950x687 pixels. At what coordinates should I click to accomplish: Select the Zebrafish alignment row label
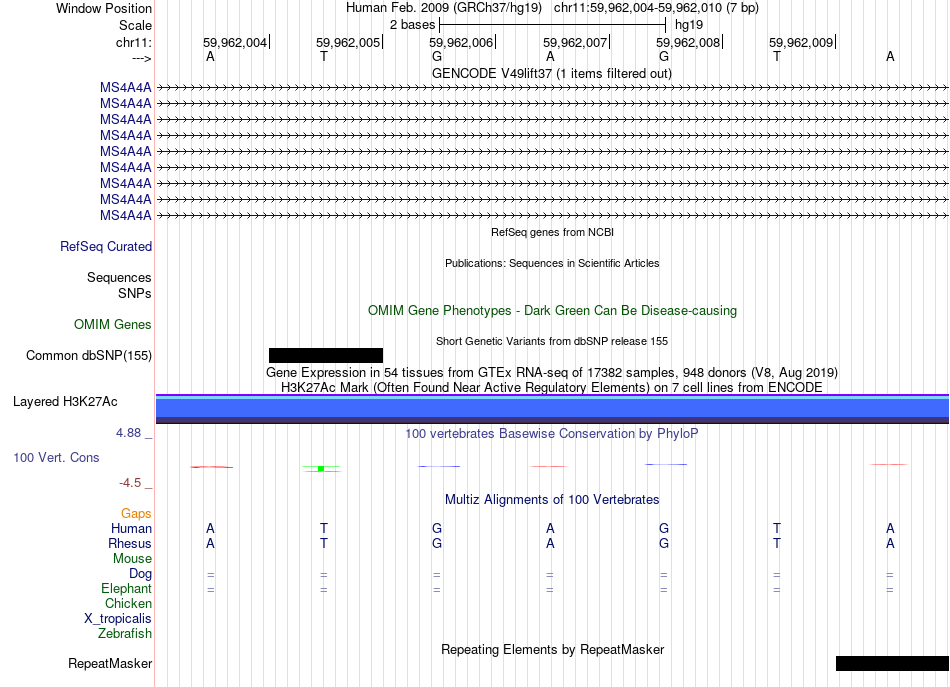coord(125,634)
